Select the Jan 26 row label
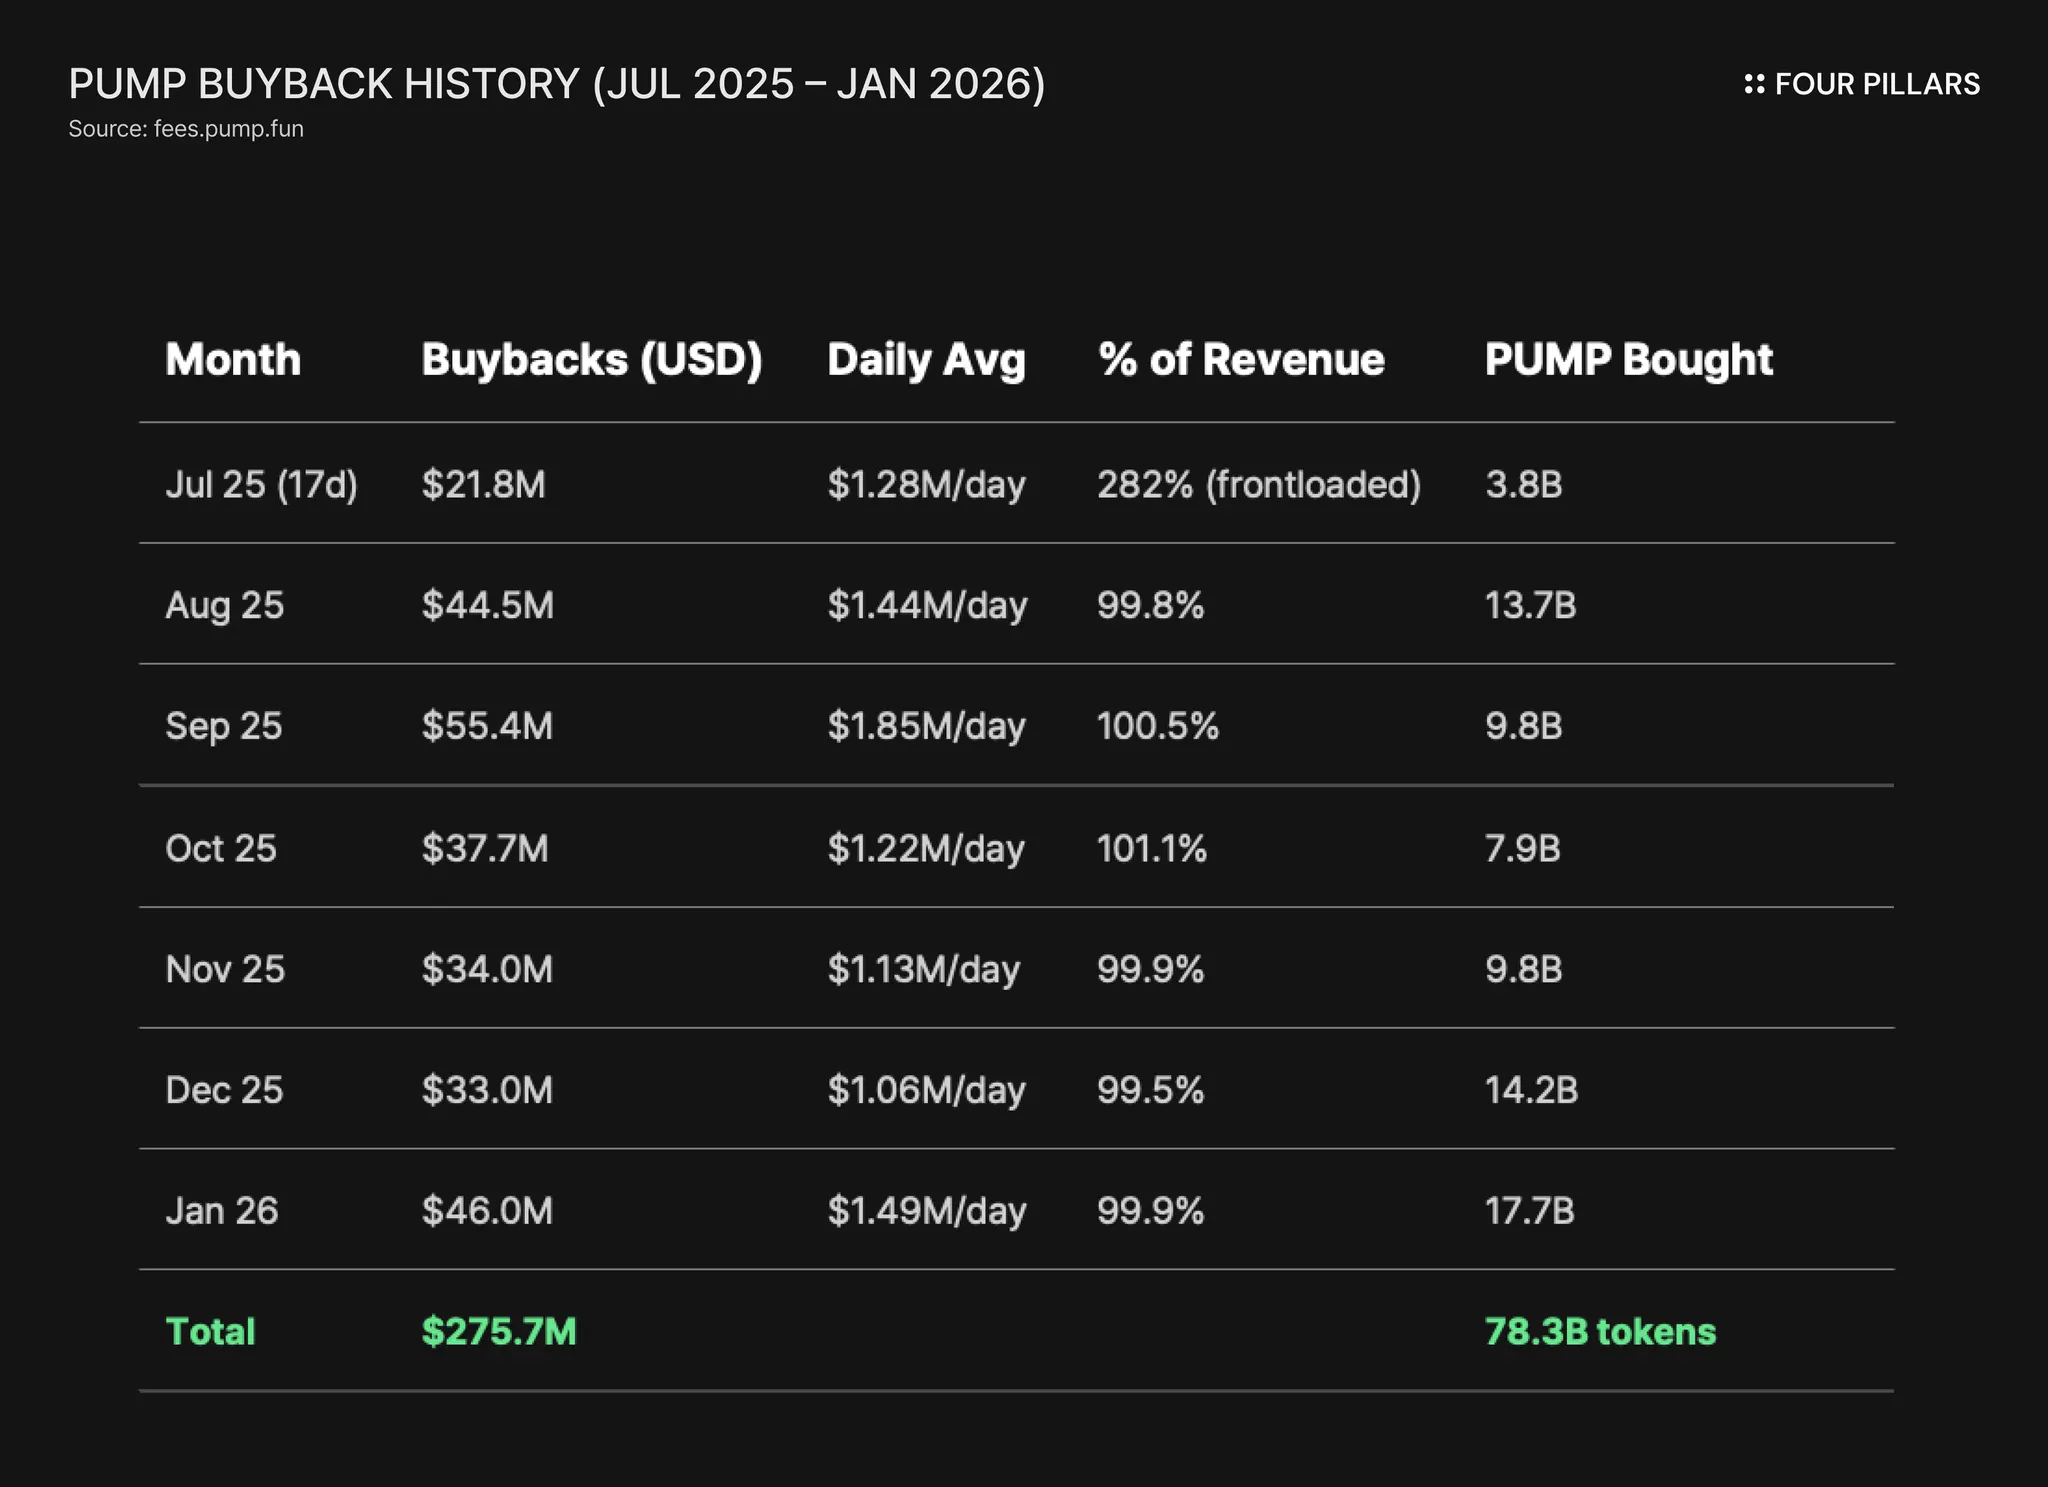 [222, 1211]
